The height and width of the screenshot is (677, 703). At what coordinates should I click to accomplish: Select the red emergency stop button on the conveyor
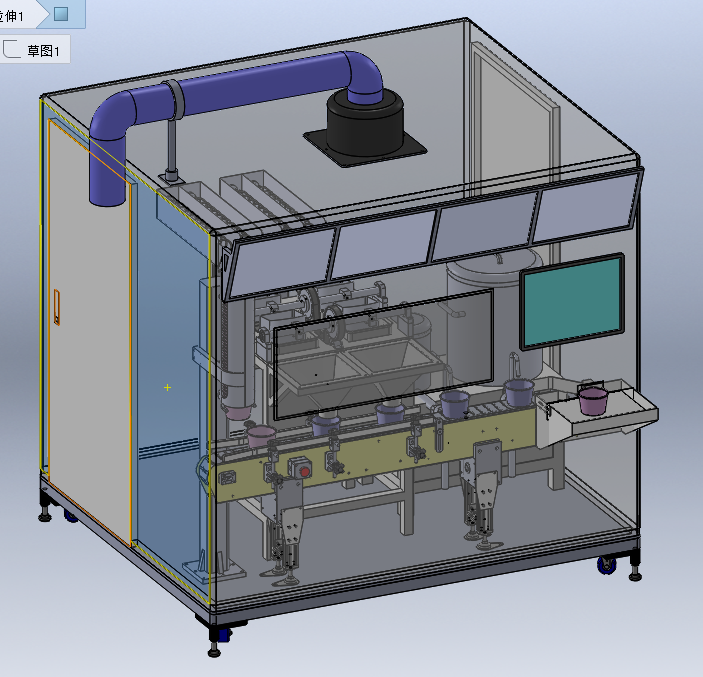[x=305, y=471]
